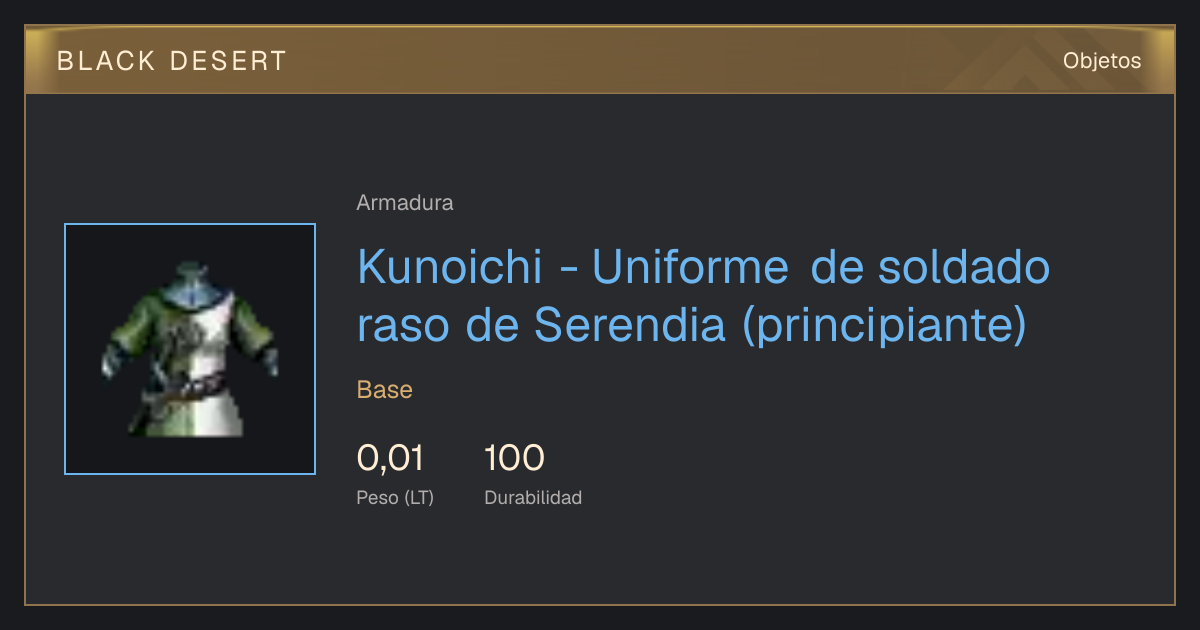Click the Peso (LT) label
This screenshot has height=630, width=1200.
tap(395, 497)
